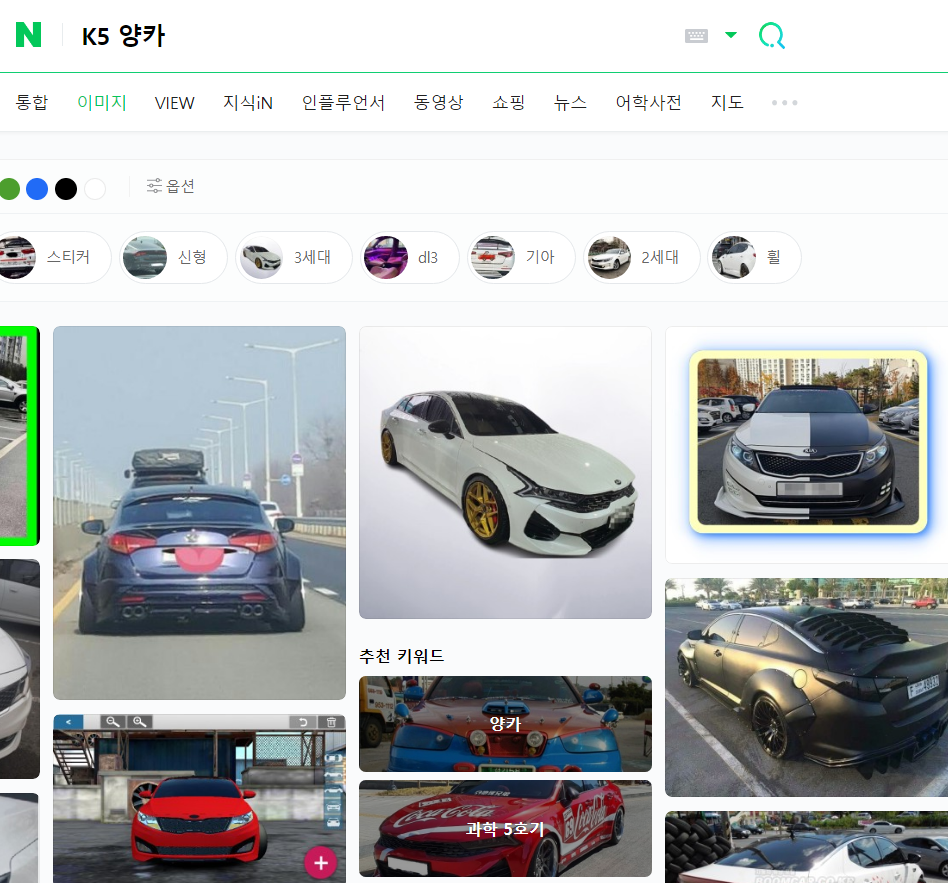948x883 pixels.
Task: Click the pink plus button on red car image
Action: click(321, 862)
